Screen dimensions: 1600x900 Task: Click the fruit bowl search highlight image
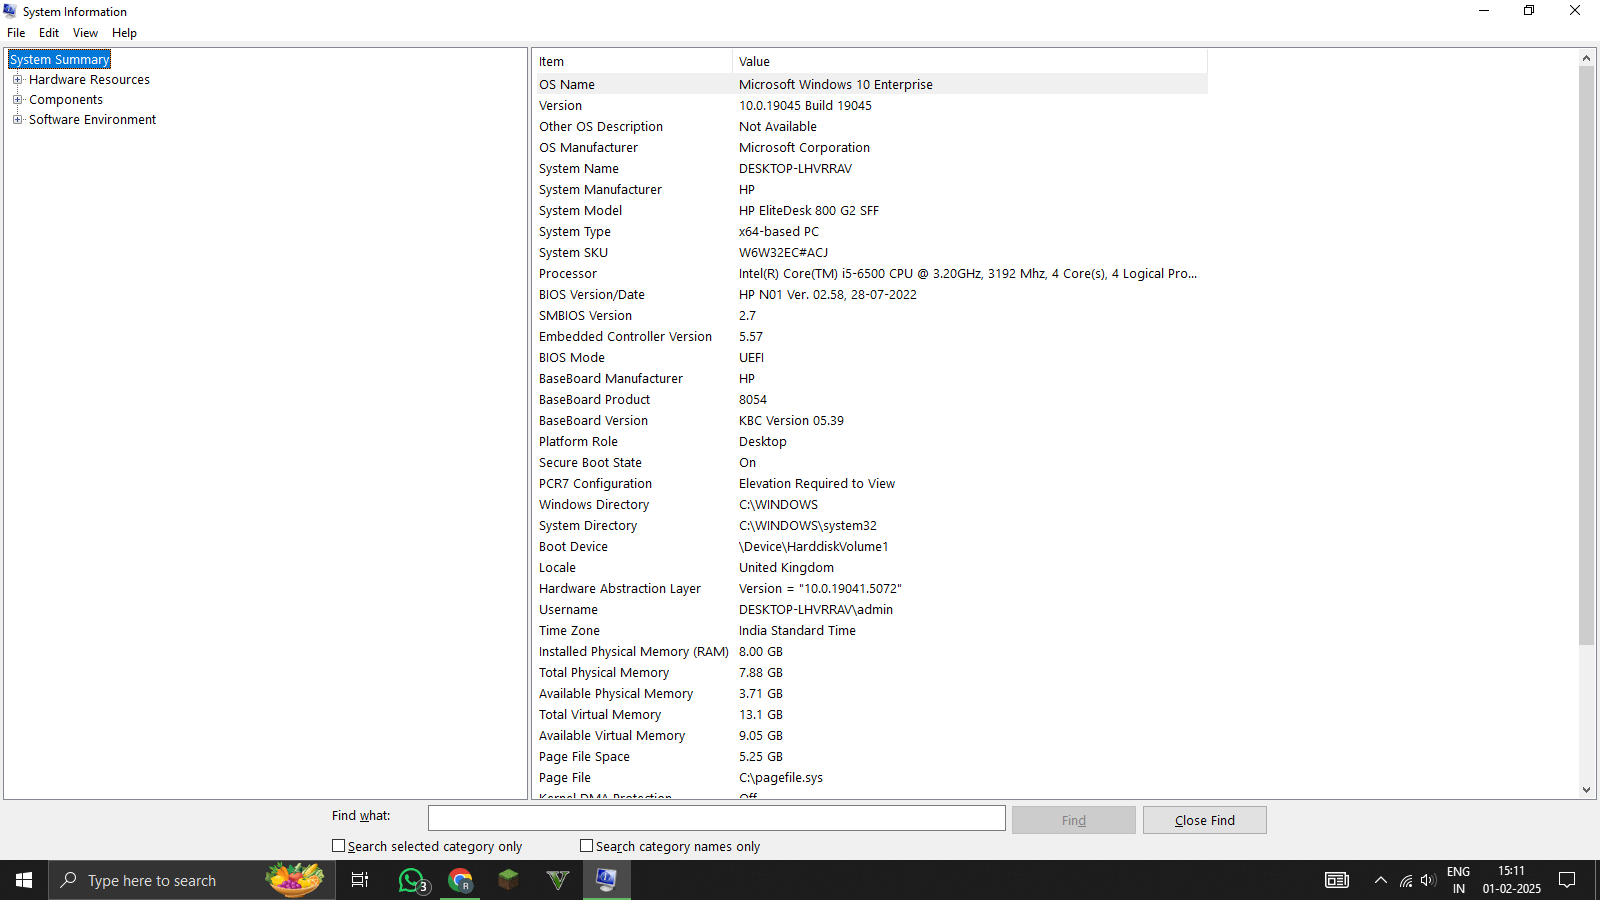[295, 880]
